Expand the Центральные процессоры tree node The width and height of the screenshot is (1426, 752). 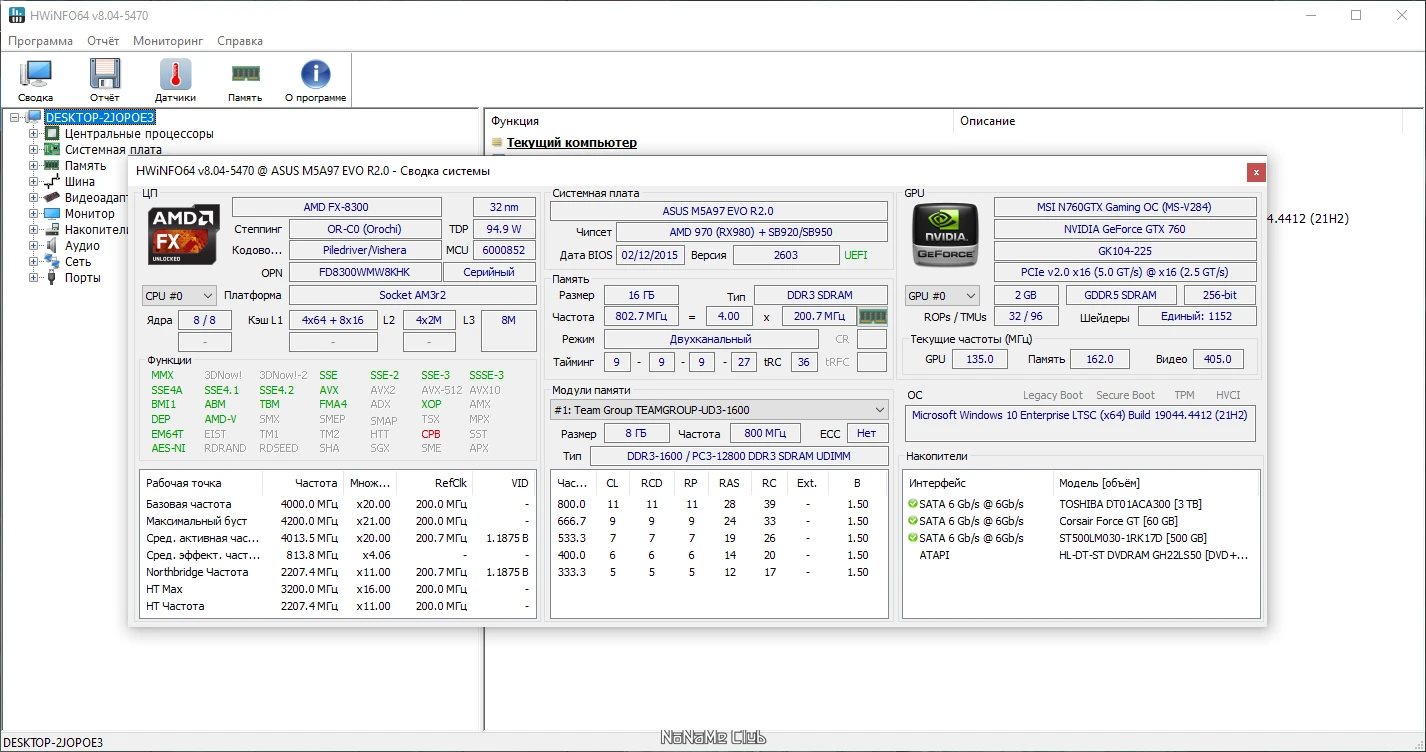tap(34, 134)
